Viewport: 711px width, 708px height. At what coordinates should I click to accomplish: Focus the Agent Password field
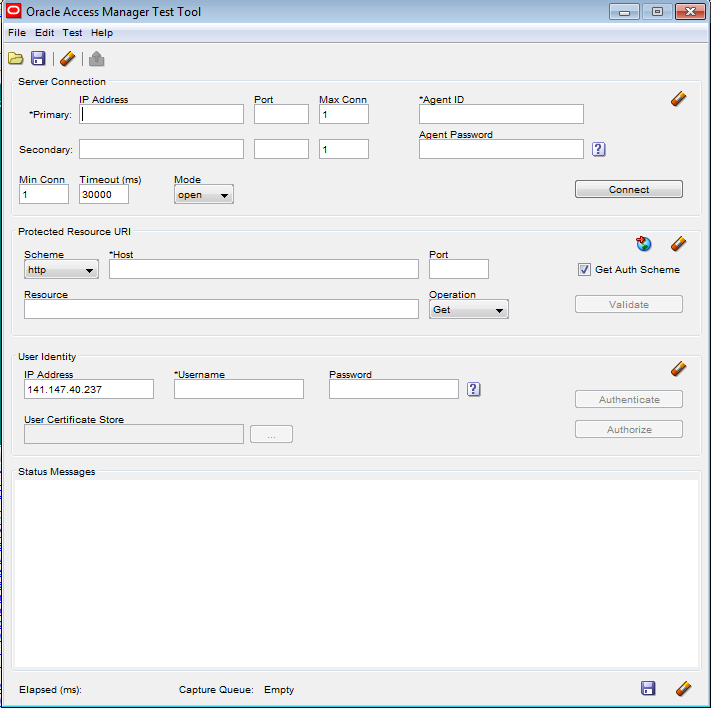501,149
